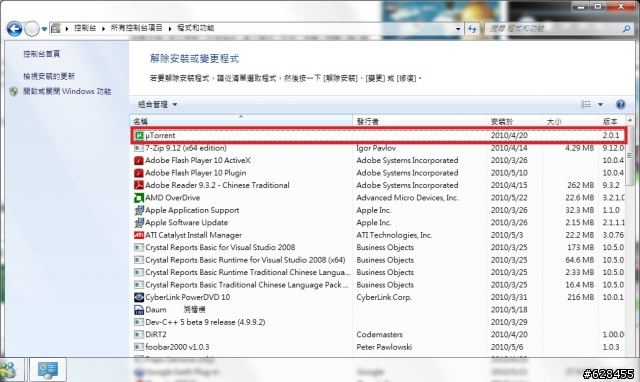
Task: Click ATI Technologies, Inc. publisher cell
Action: point(394,235)
